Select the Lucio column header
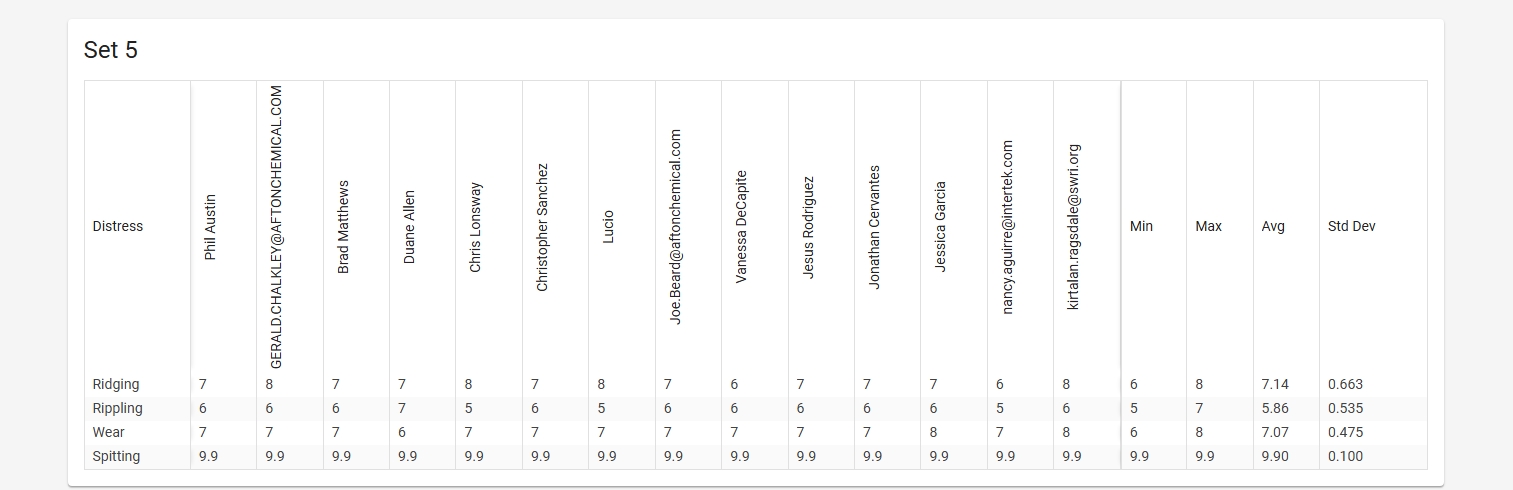This screenshot has width=1513, height=490. point(608,227)
